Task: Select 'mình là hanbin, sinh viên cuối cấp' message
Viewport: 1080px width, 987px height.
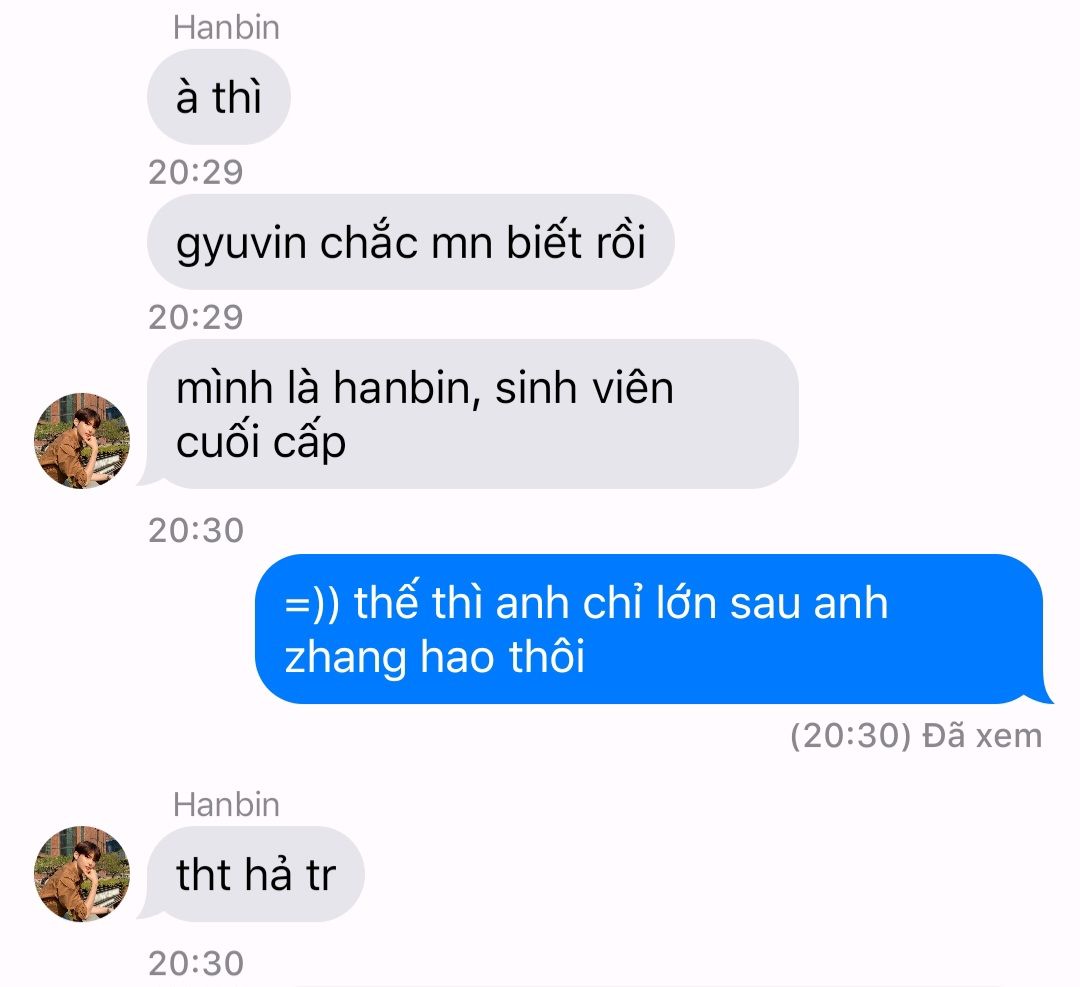Action: click(x=472, y=414)
